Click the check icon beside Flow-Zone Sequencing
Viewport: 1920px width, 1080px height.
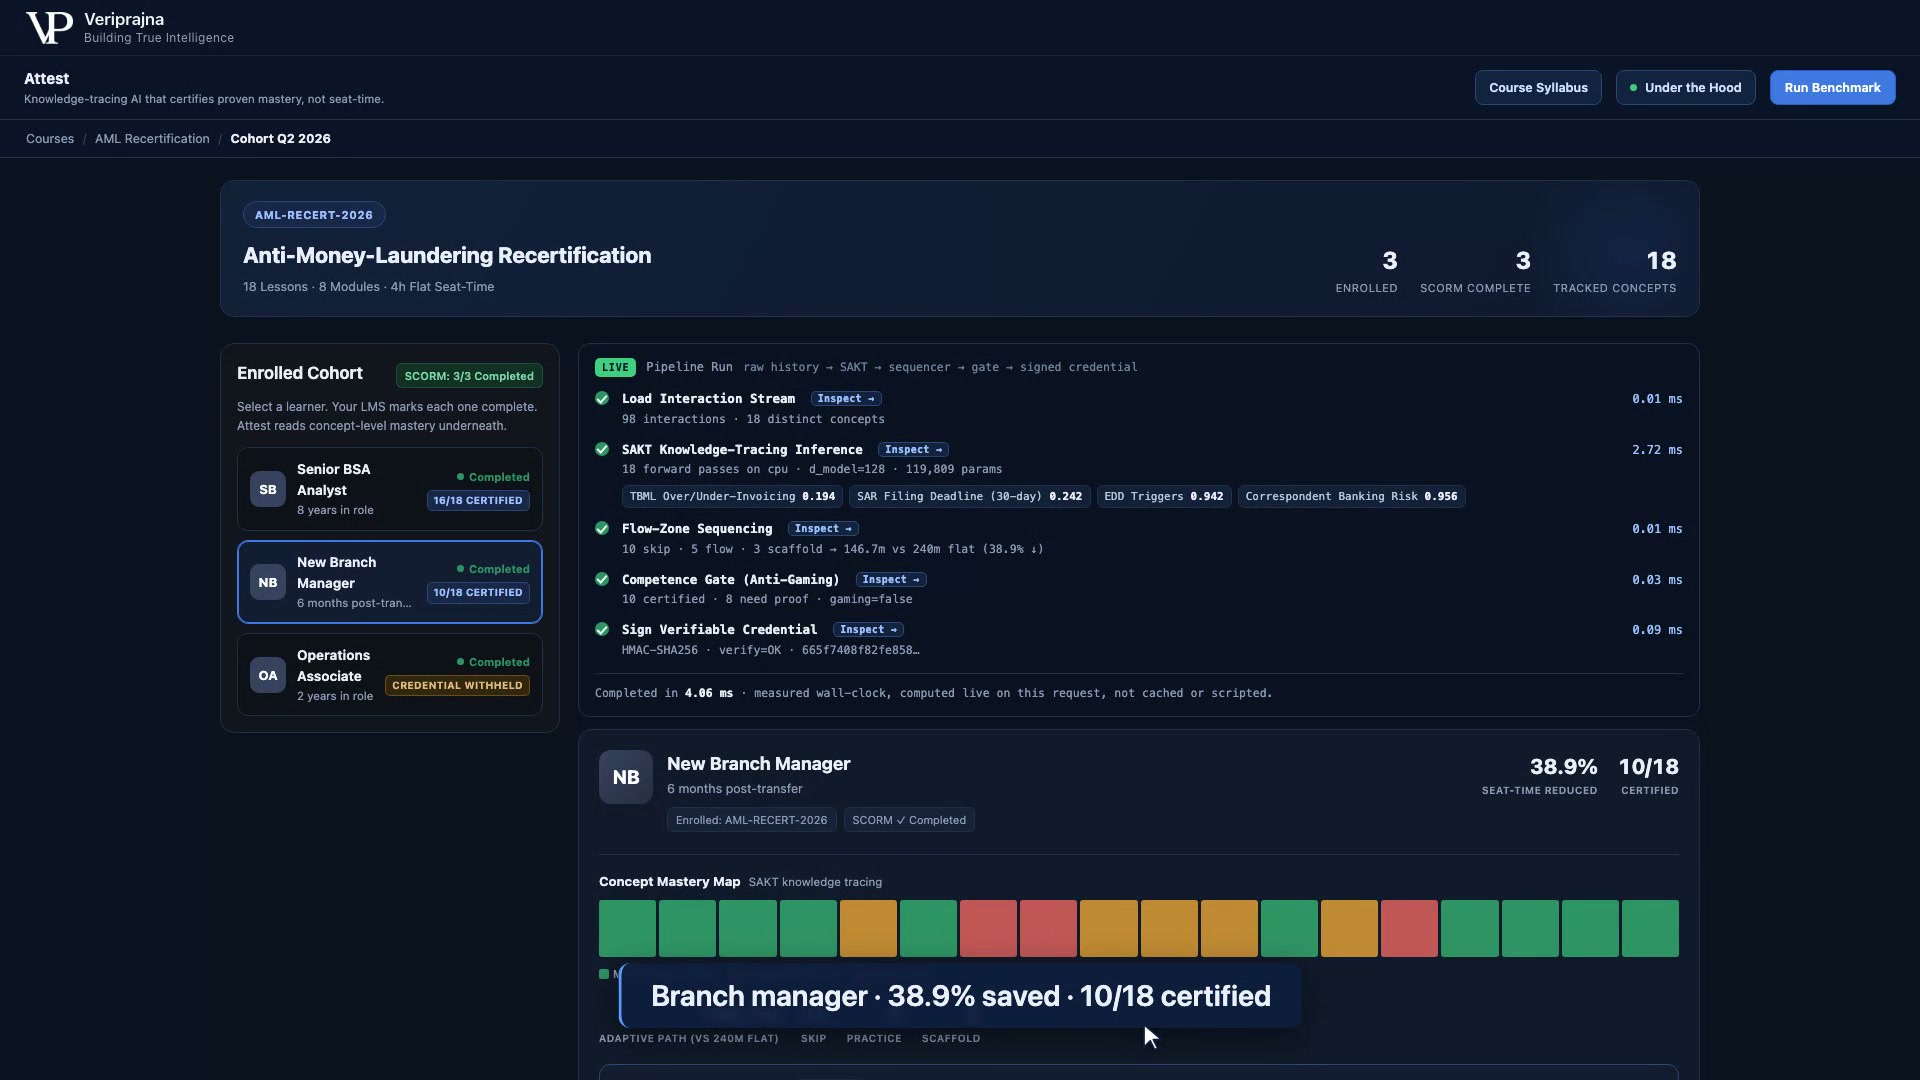point(602,528)
